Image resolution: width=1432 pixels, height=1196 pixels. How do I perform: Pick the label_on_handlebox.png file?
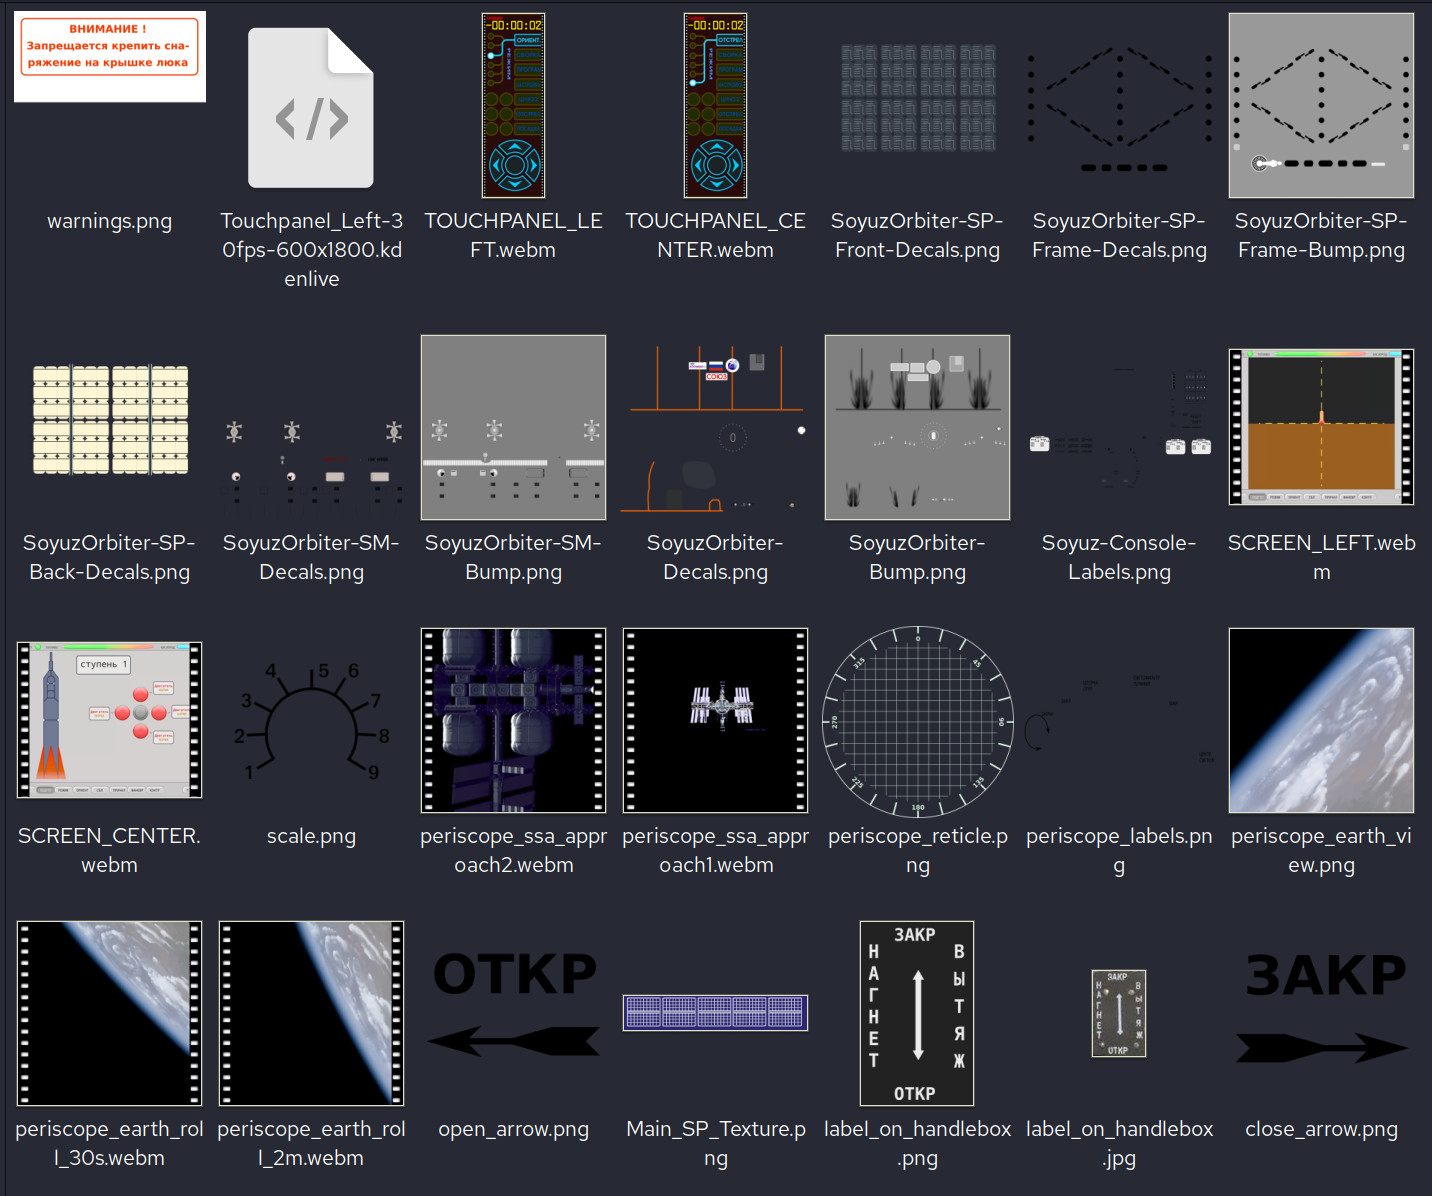917,1013
